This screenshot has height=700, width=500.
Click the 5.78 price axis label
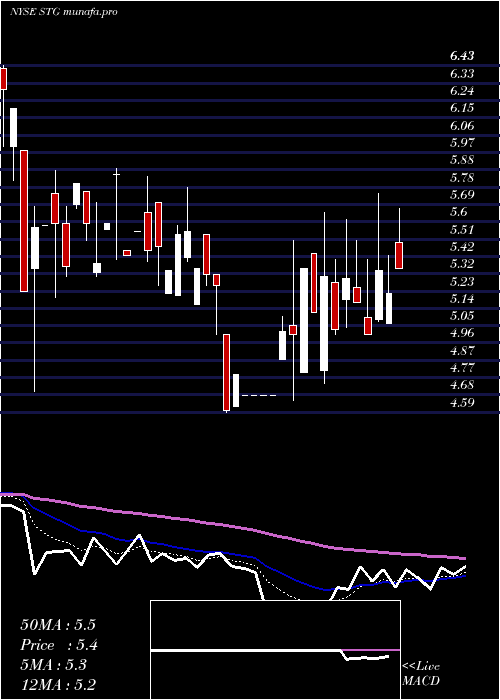462,178
